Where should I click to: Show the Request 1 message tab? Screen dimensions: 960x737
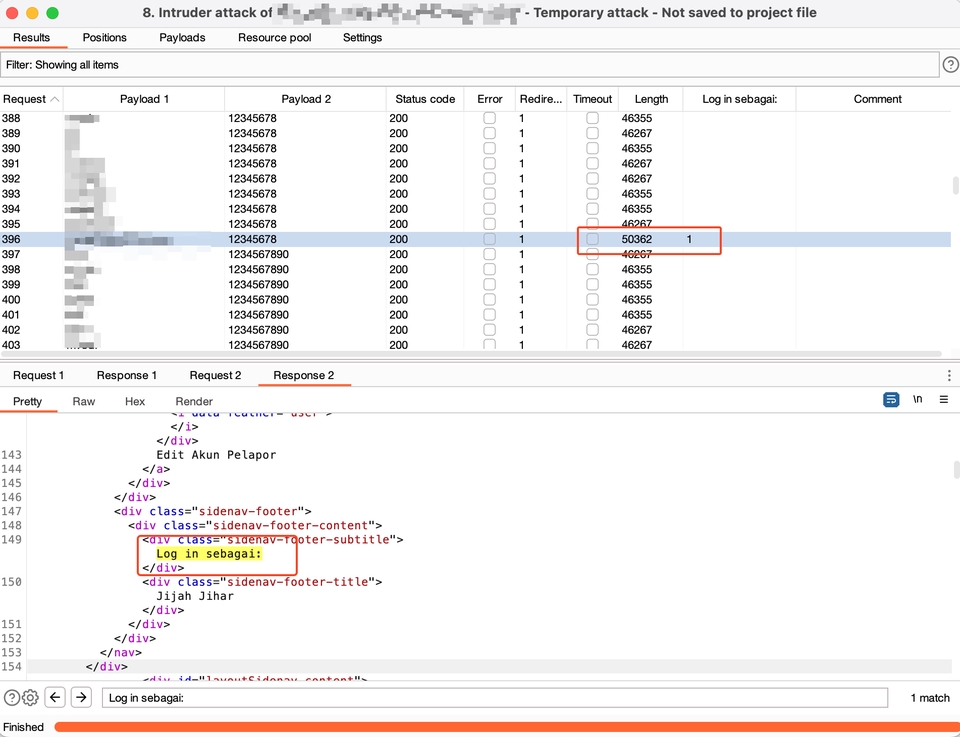[x=39, y=375]
